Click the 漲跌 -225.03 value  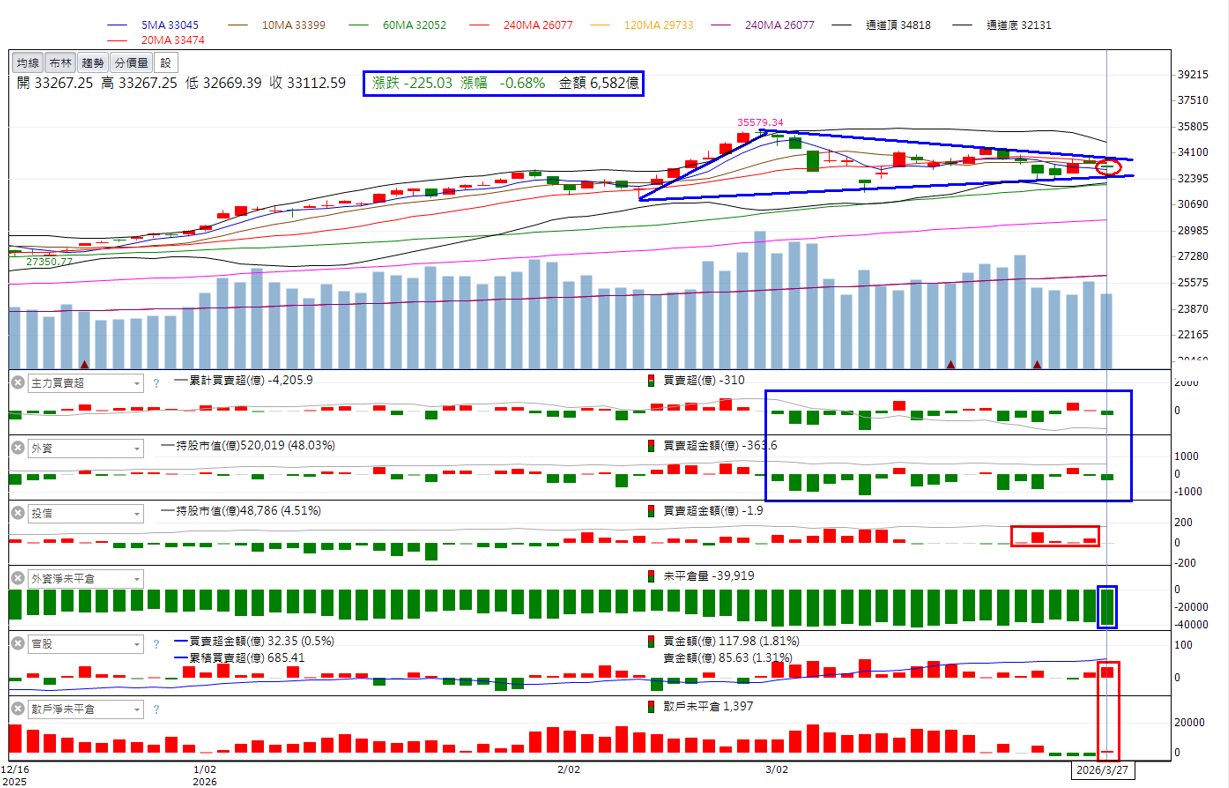(412, 83)
